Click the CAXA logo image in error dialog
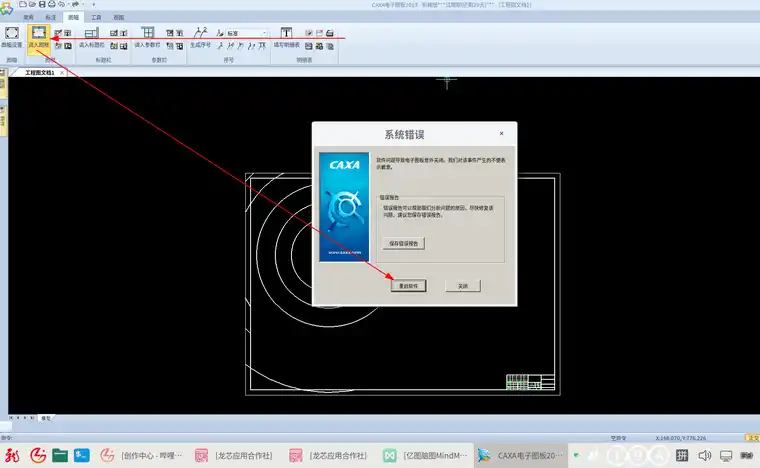This screenshot has height=468, width=760. (x=344, y=207)
